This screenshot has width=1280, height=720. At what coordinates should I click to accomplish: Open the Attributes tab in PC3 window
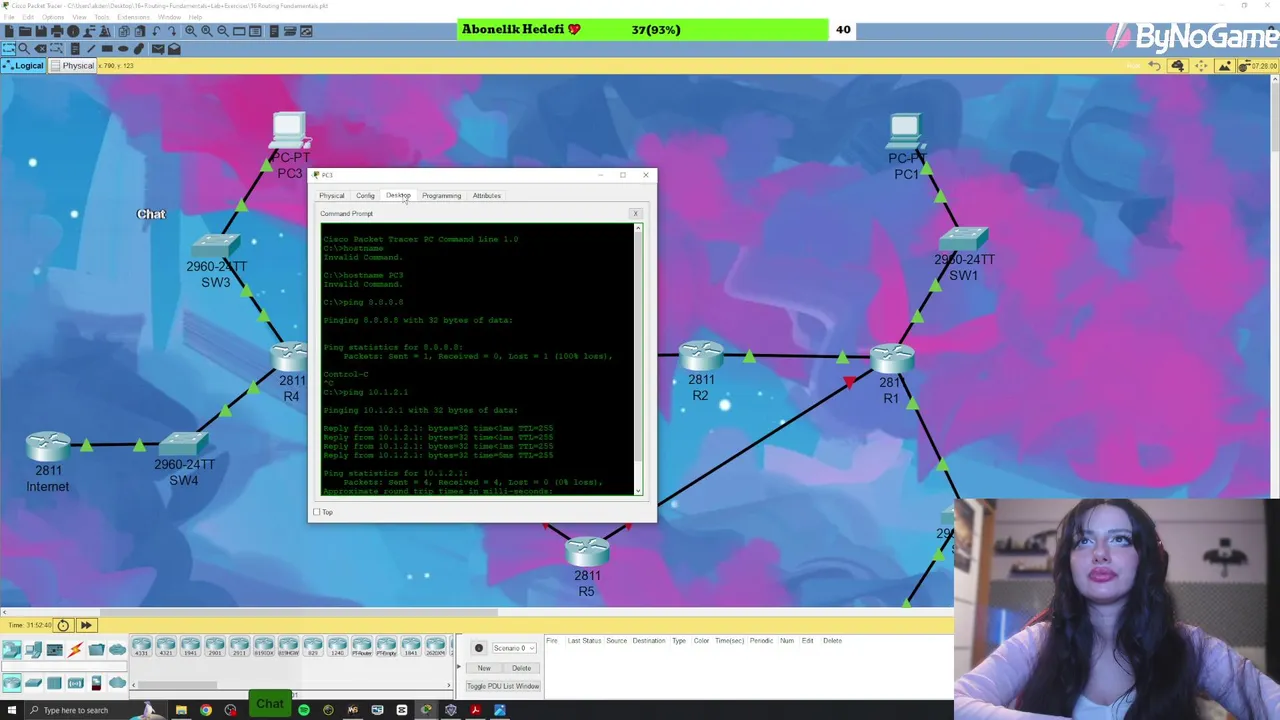click(x=486, y=195)
